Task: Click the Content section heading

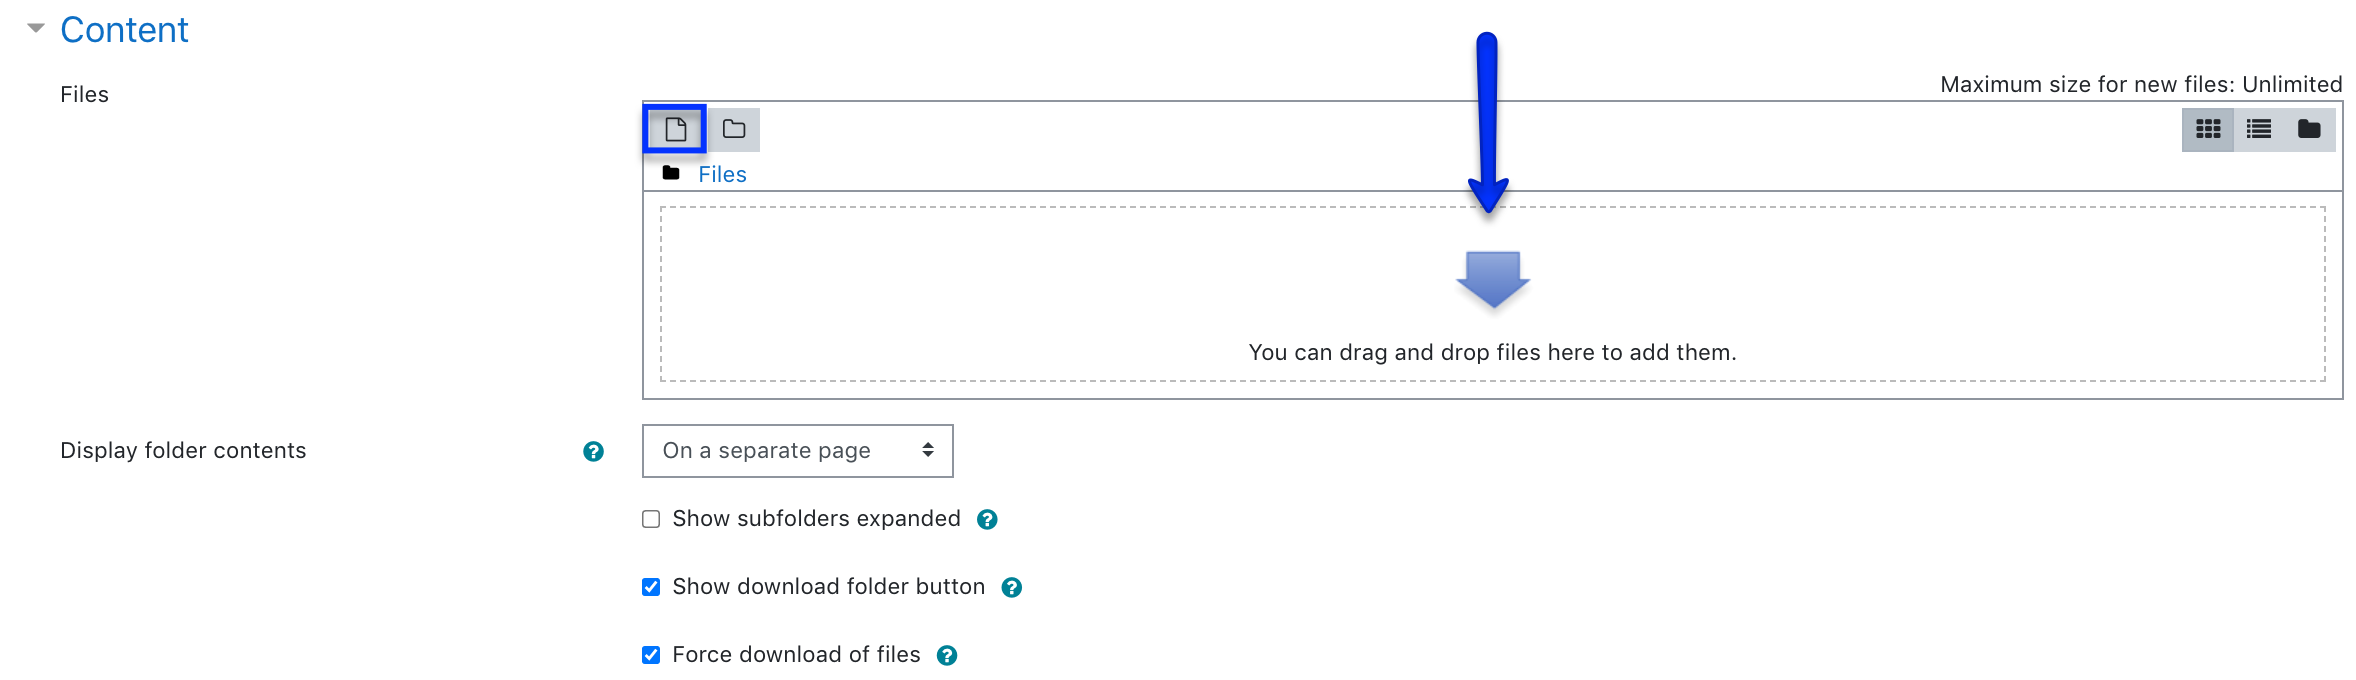Action: tap(124, 30)
